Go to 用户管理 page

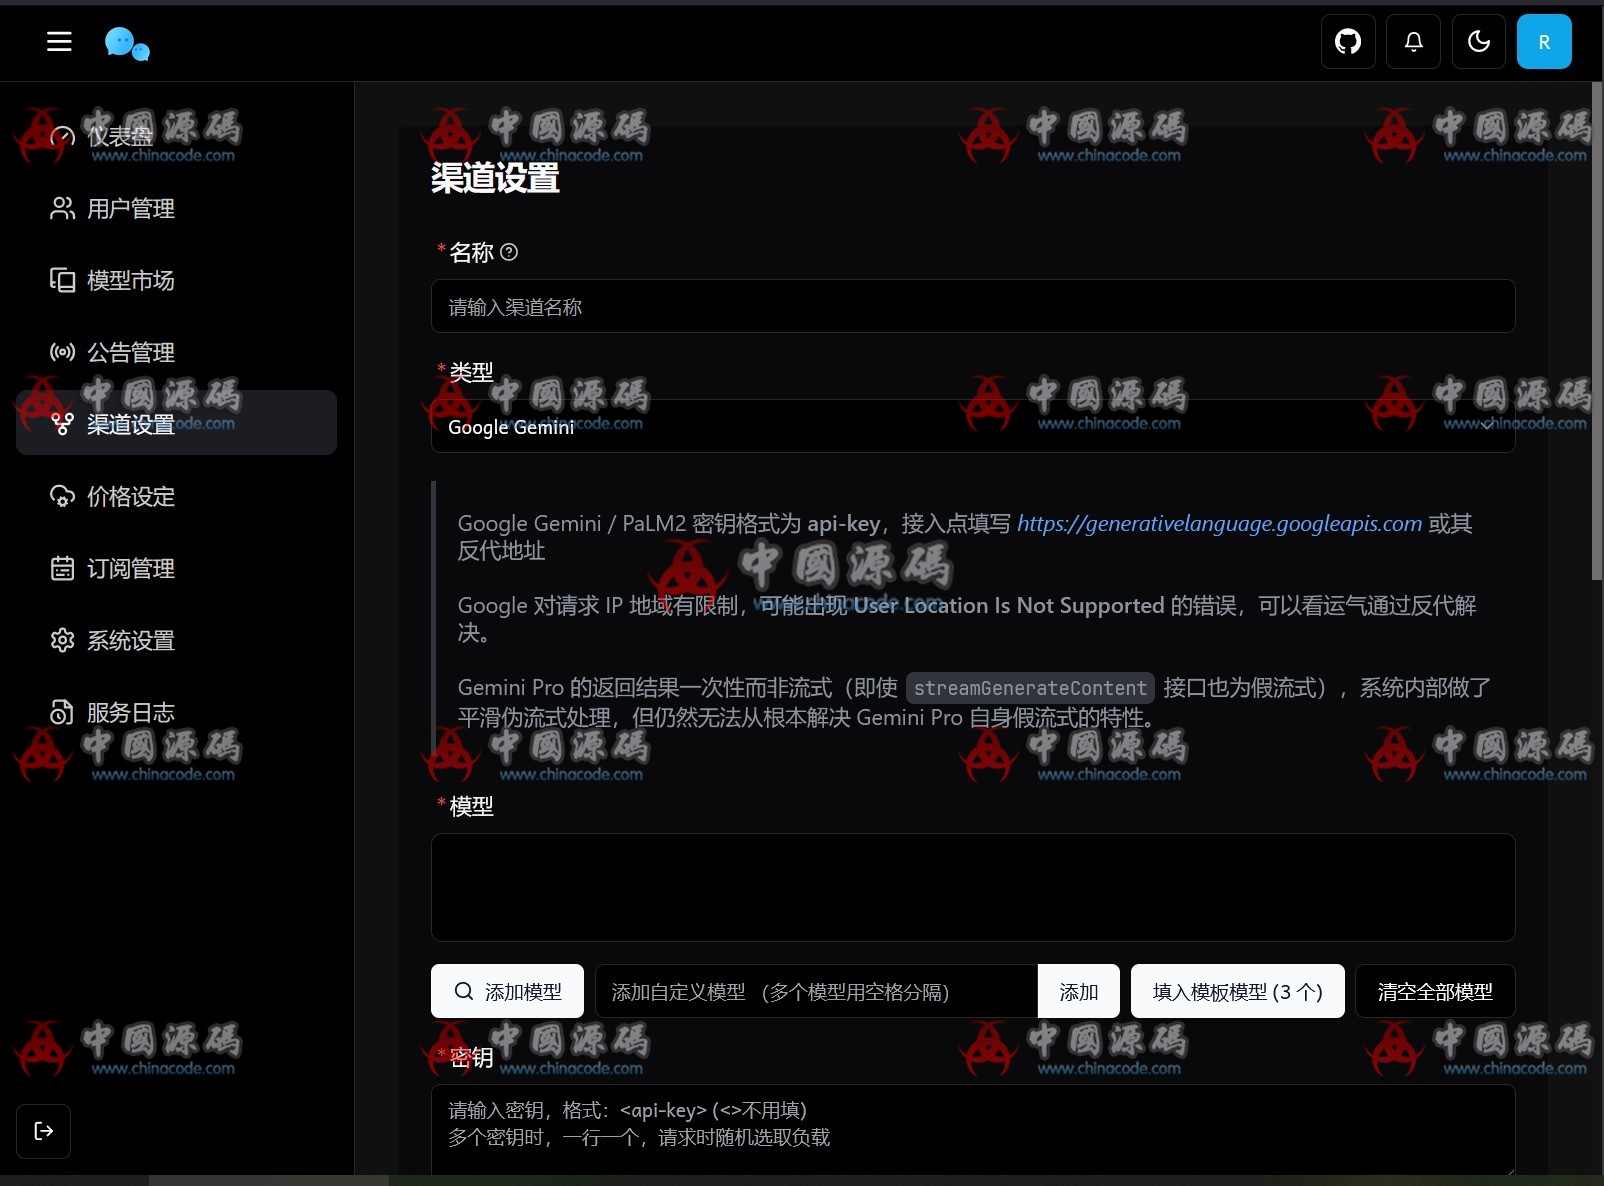click(x=176, y=208)
